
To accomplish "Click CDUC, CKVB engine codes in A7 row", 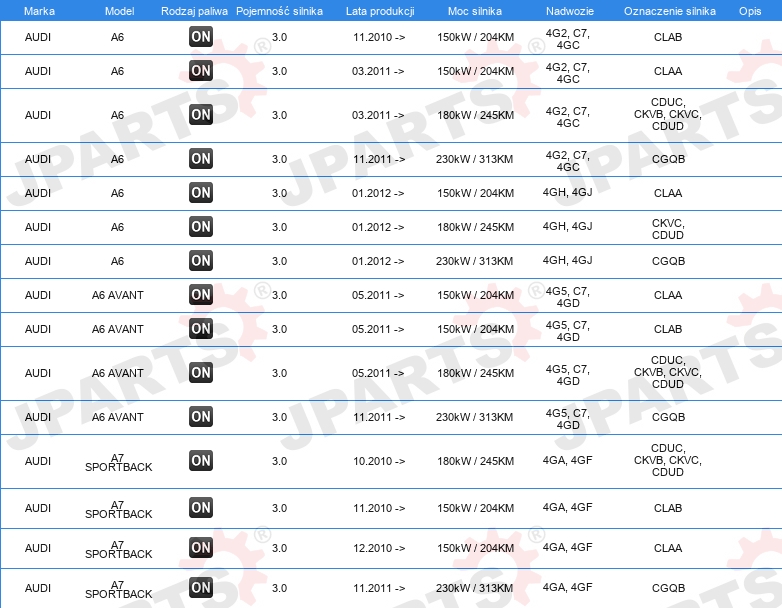I will pyautogui.click(x=668, y=460).
